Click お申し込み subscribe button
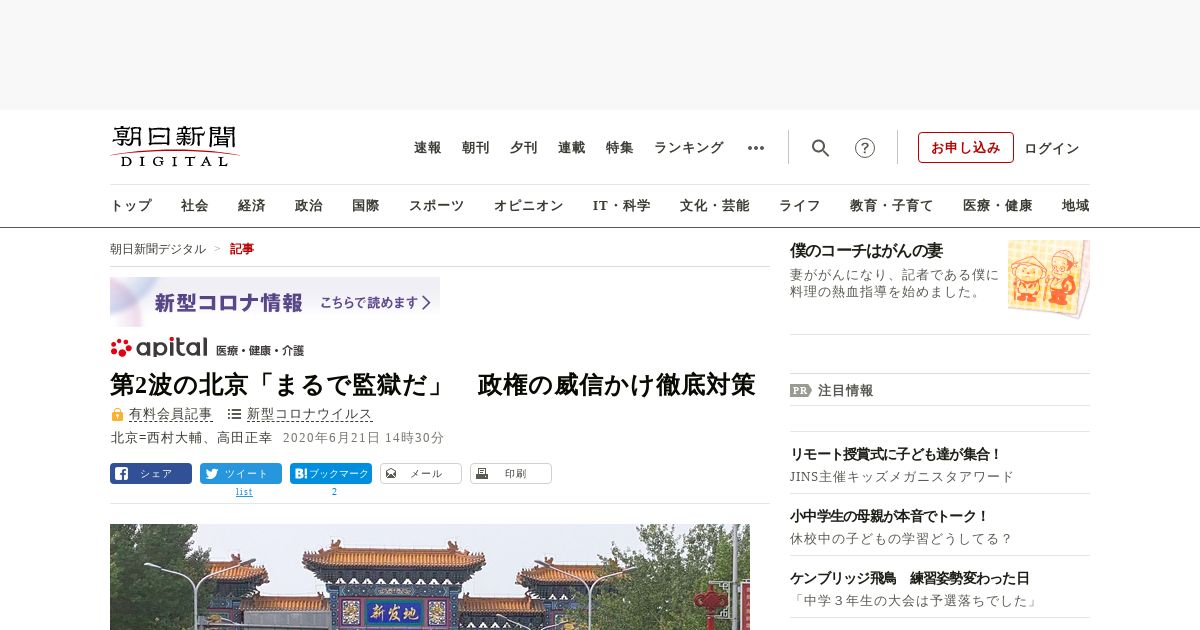1200x630 pixels. pyautogui.click(x=966, y=148)
